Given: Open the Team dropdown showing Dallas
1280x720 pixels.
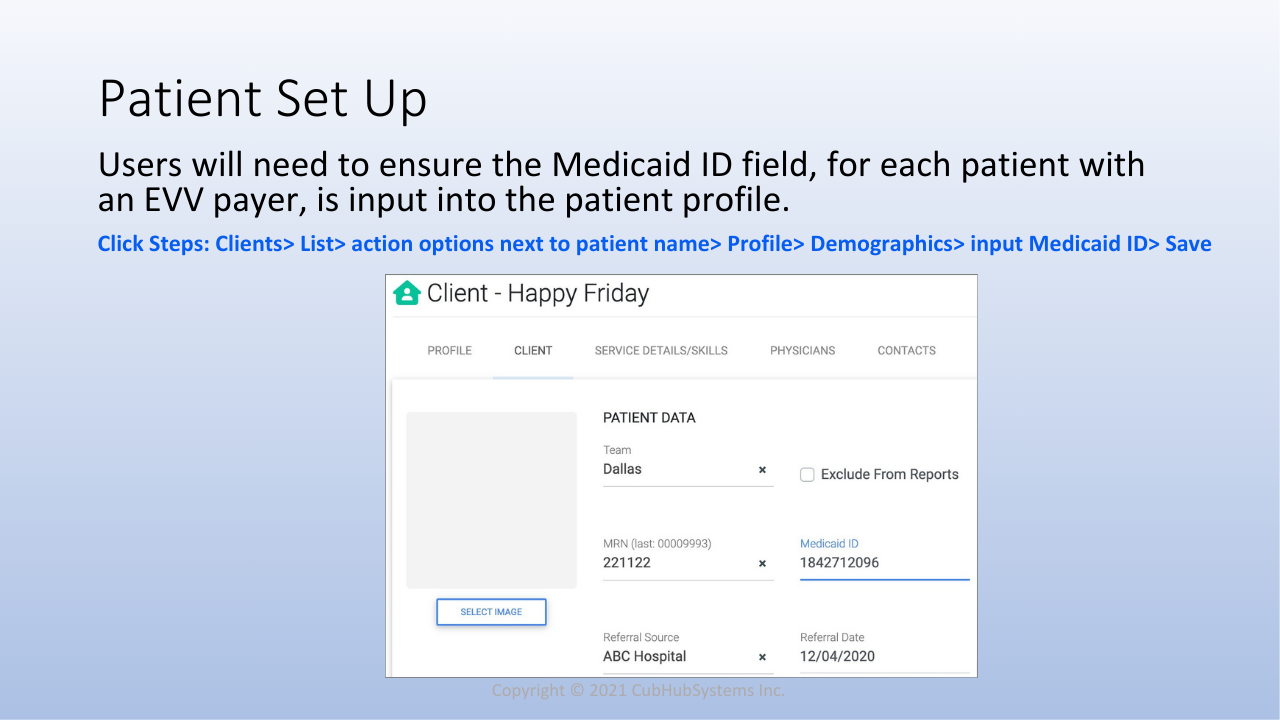Looking at the screenshot, I should tap(676, 469).
